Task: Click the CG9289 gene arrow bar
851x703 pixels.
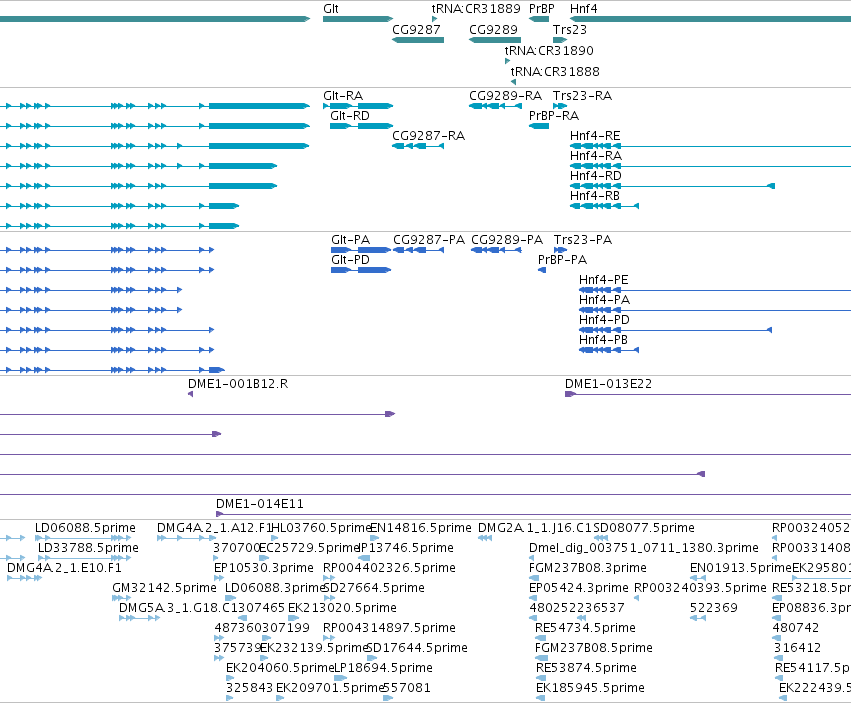Action: pos(495,40)
